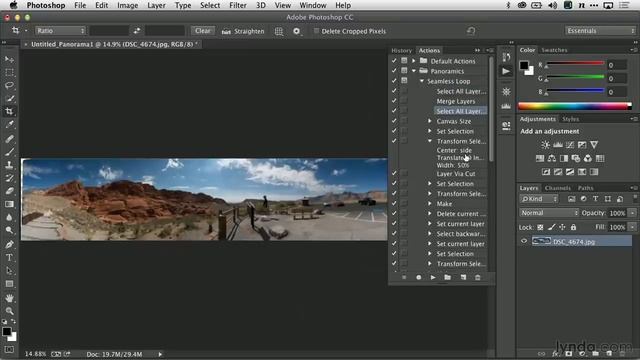640x360 pixels.
Task: Click the foreground color swatch in toolbox
Action: [x=7, y=331]
